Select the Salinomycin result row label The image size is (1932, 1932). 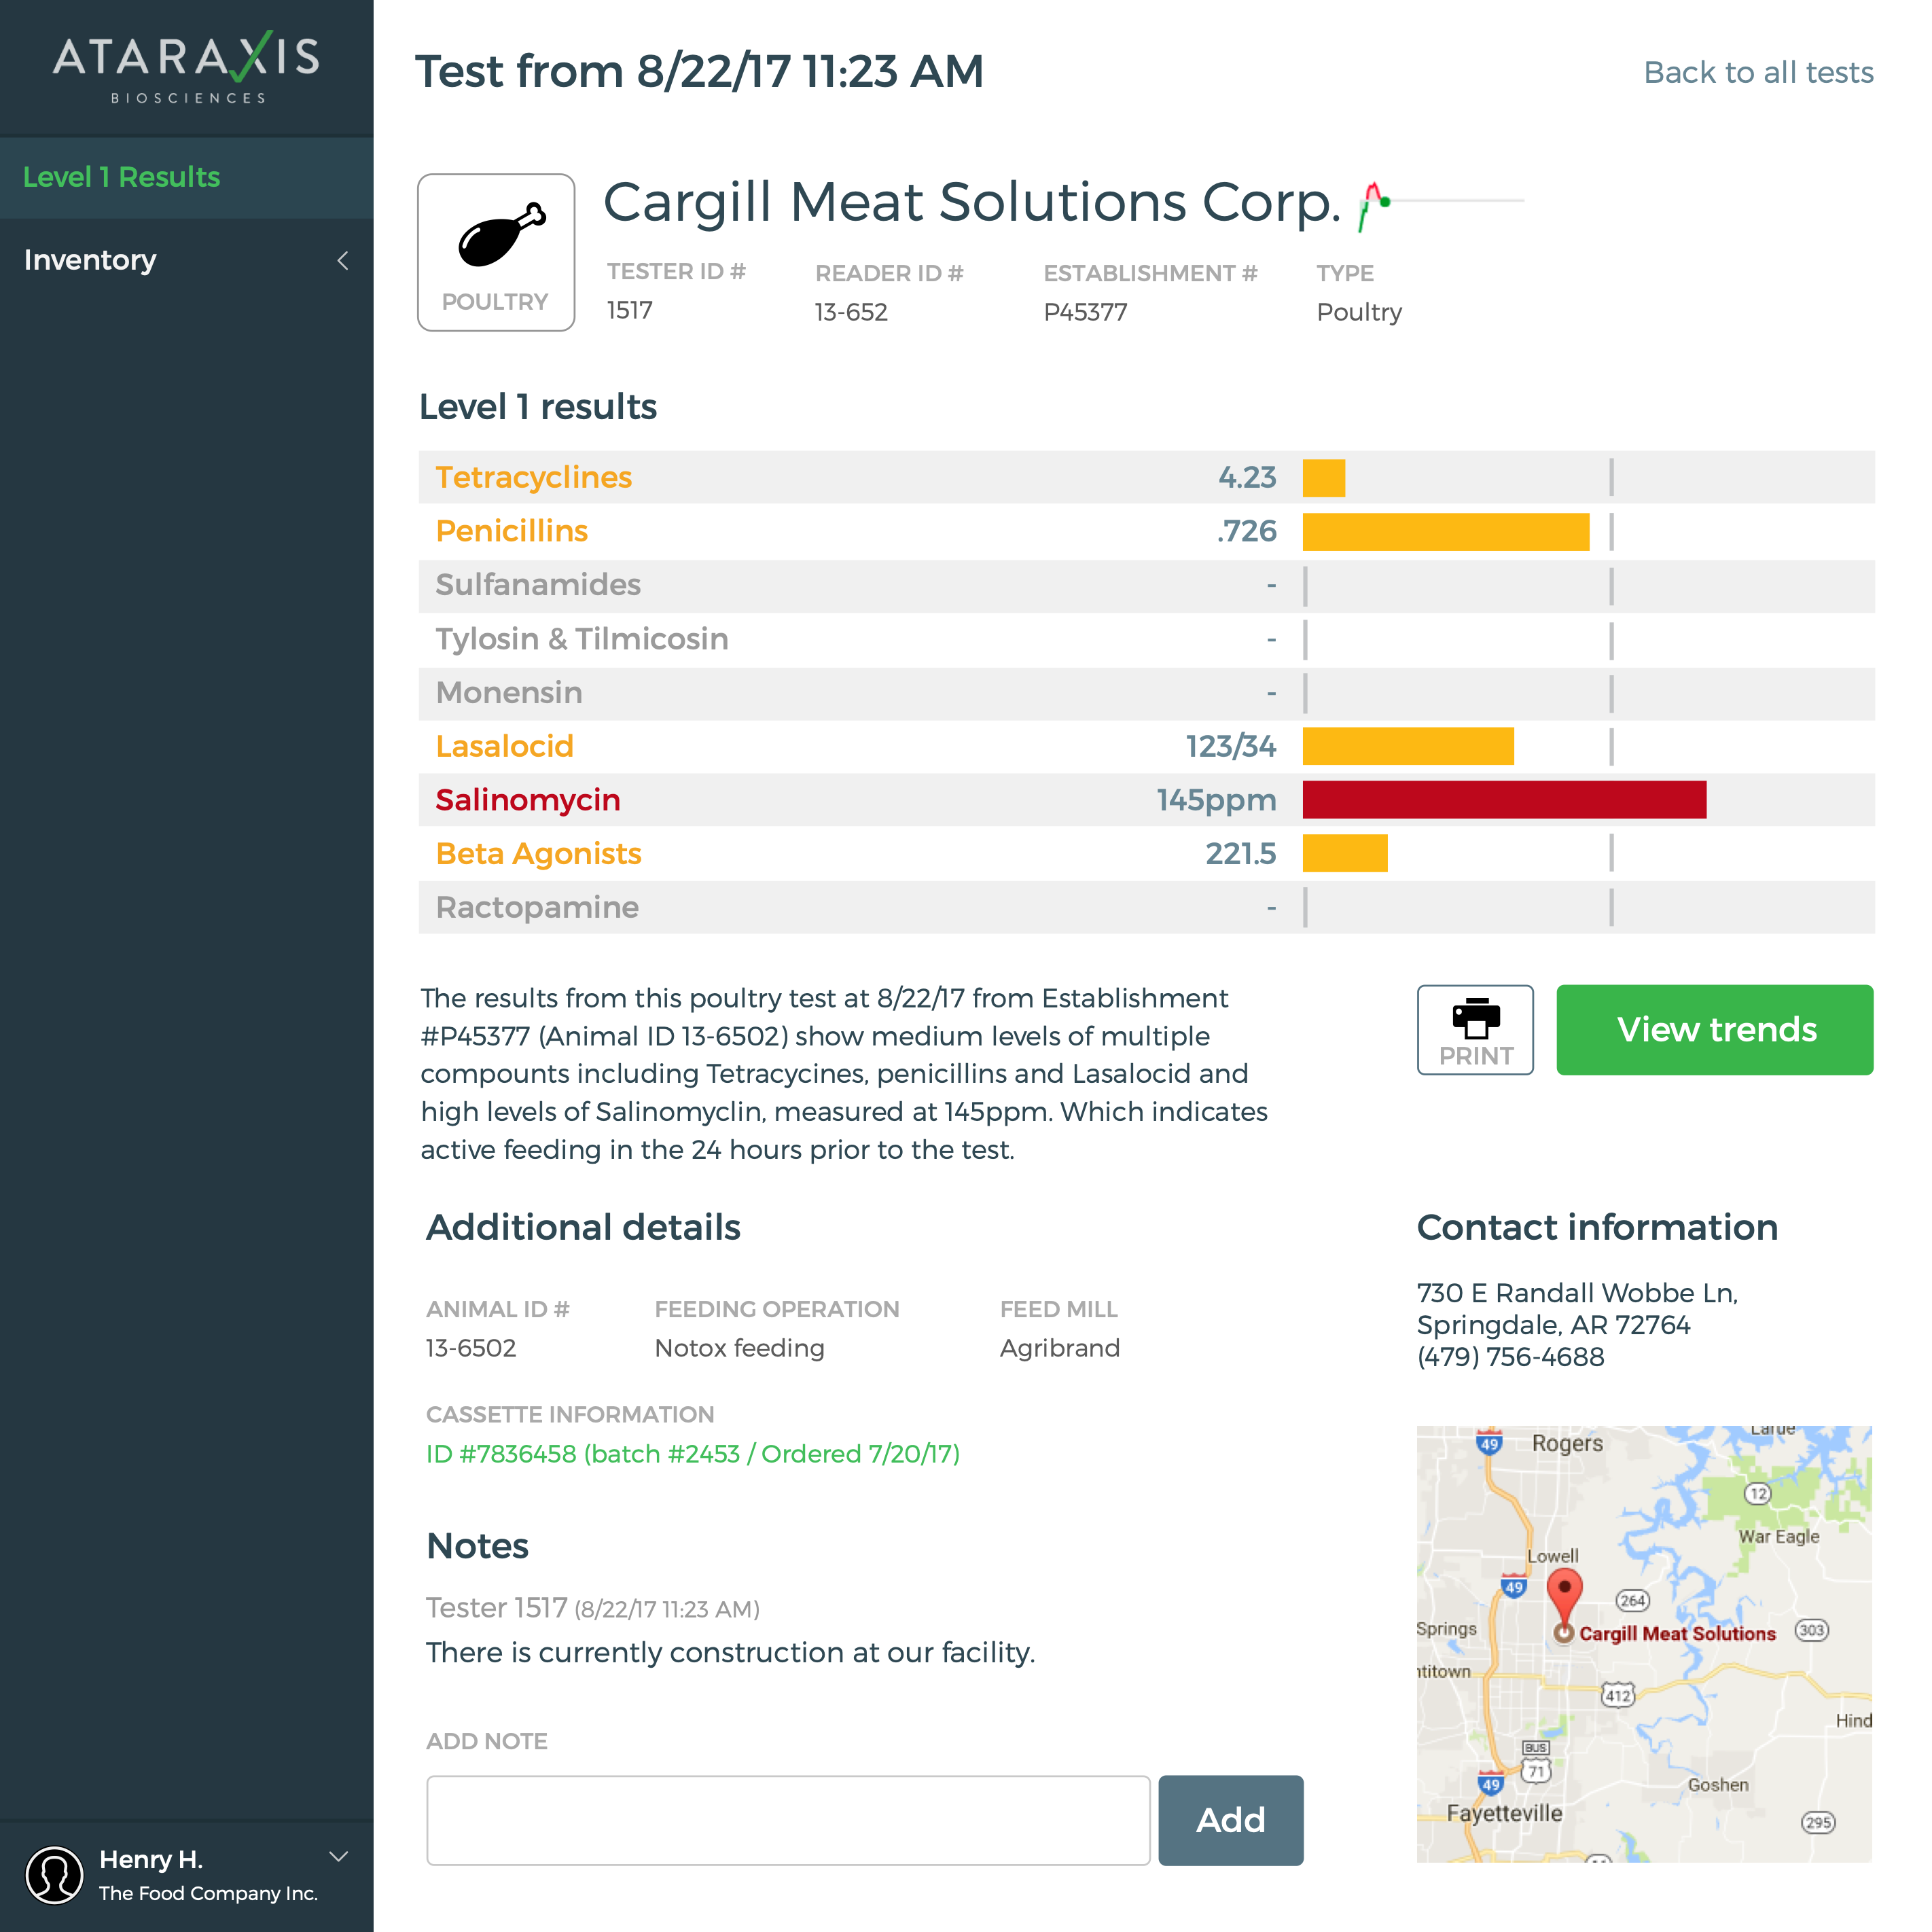click(x=528, y=800)
